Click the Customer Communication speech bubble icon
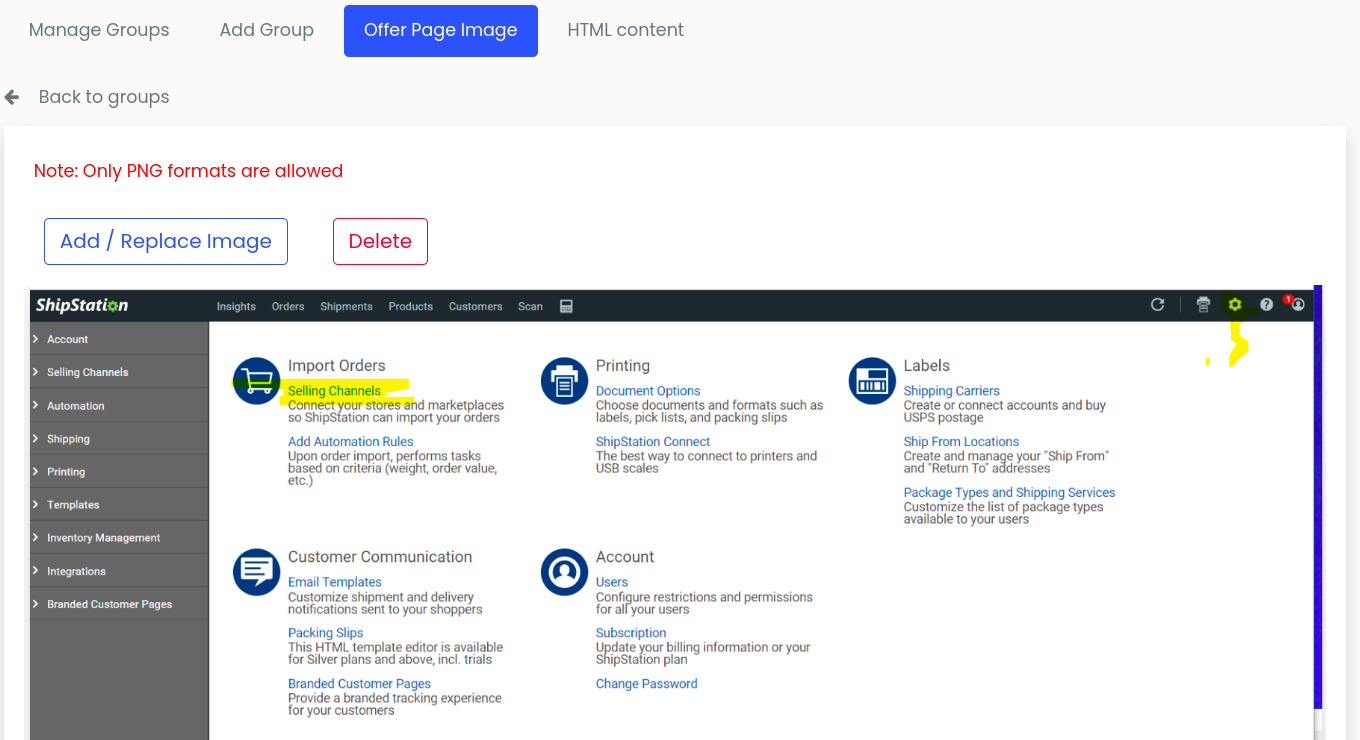Image resolution: width=1360 pixels, height=740 pixels. [x=256, y=572]
